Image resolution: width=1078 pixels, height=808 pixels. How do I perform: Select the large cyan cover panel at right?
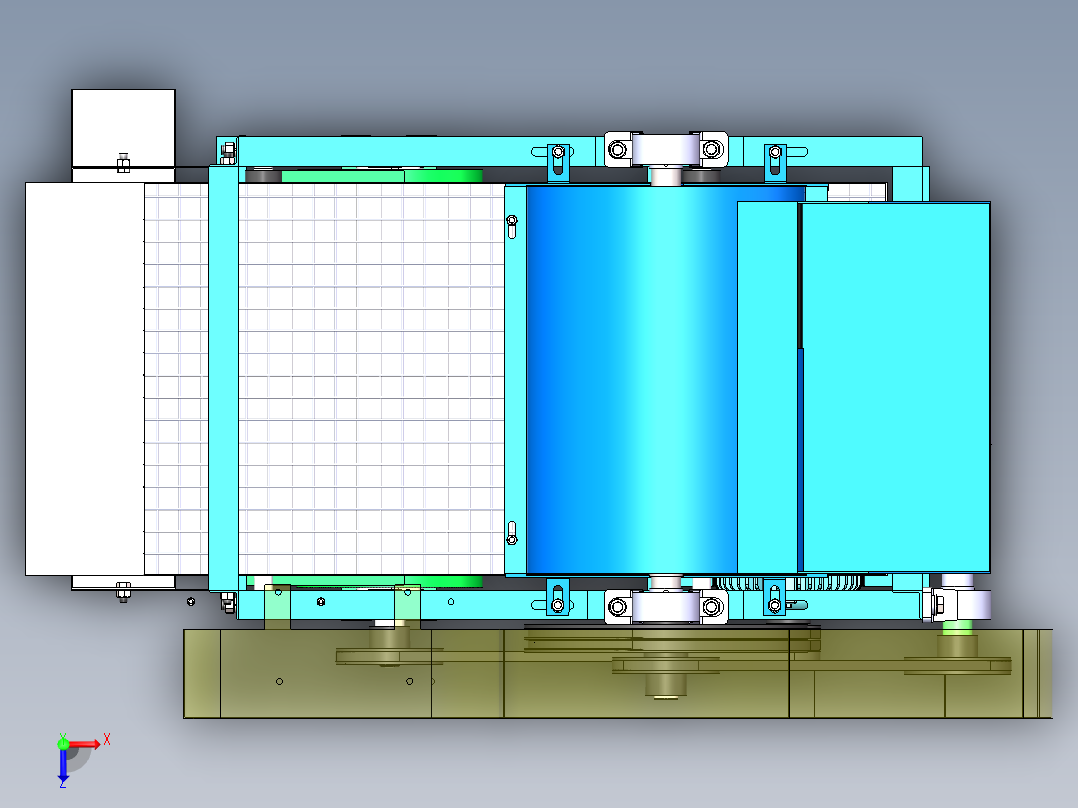(x=896, y=387)
